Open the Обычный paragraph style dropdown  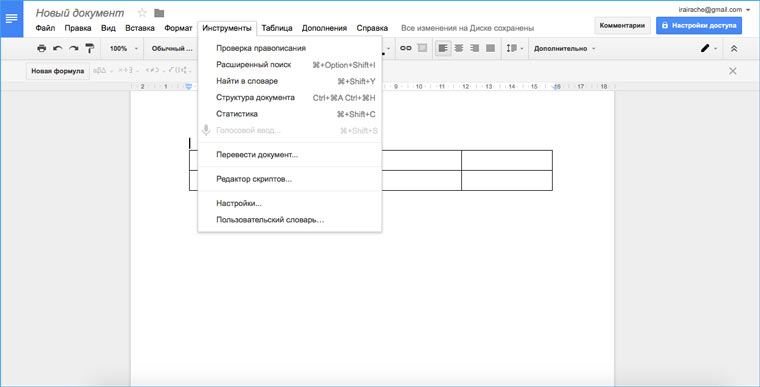tap(172, 48)
